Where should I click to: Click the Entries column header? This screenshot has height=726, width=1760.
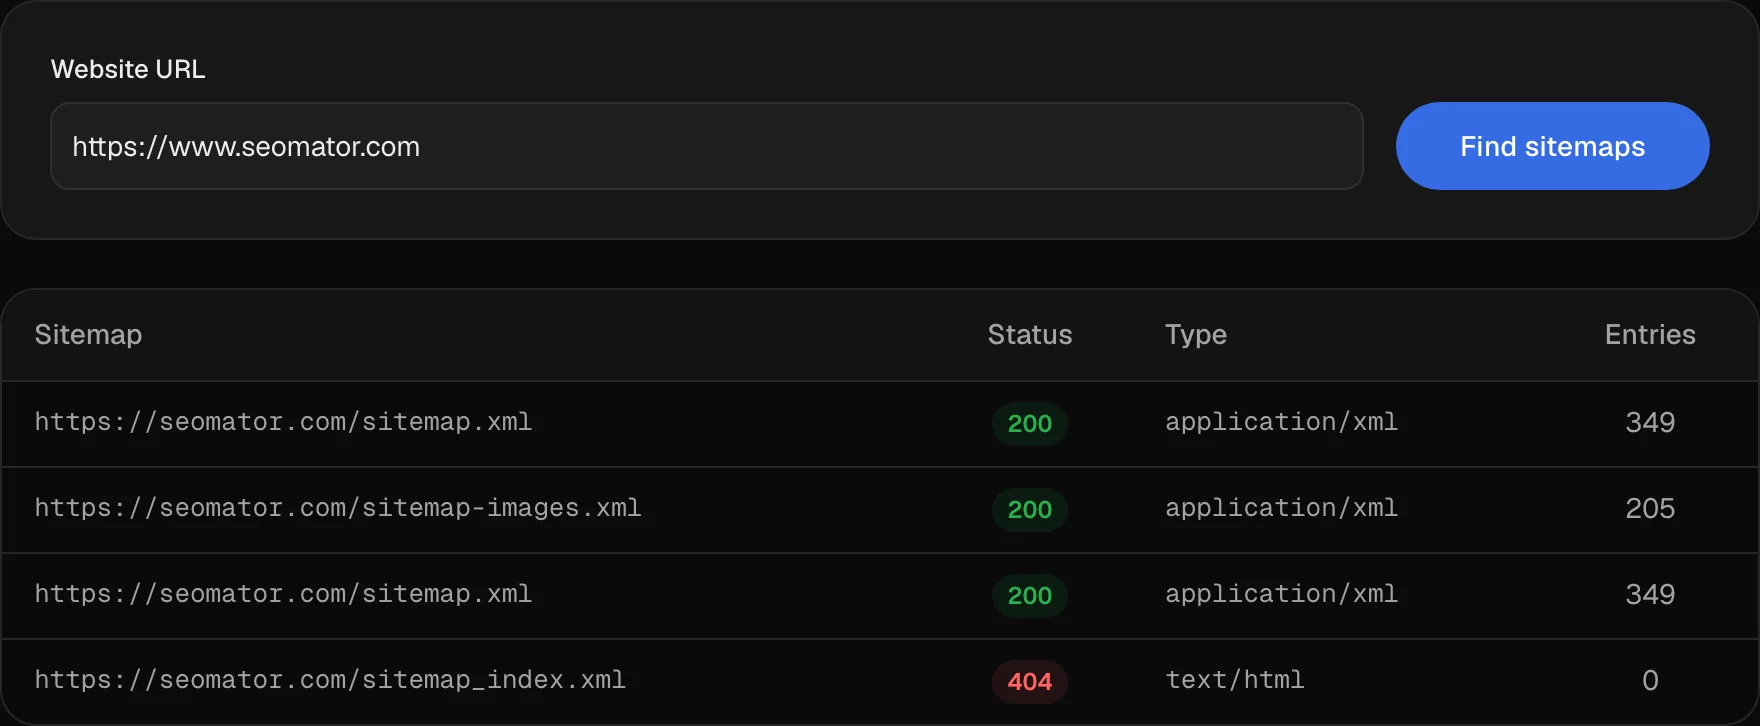1650,334
